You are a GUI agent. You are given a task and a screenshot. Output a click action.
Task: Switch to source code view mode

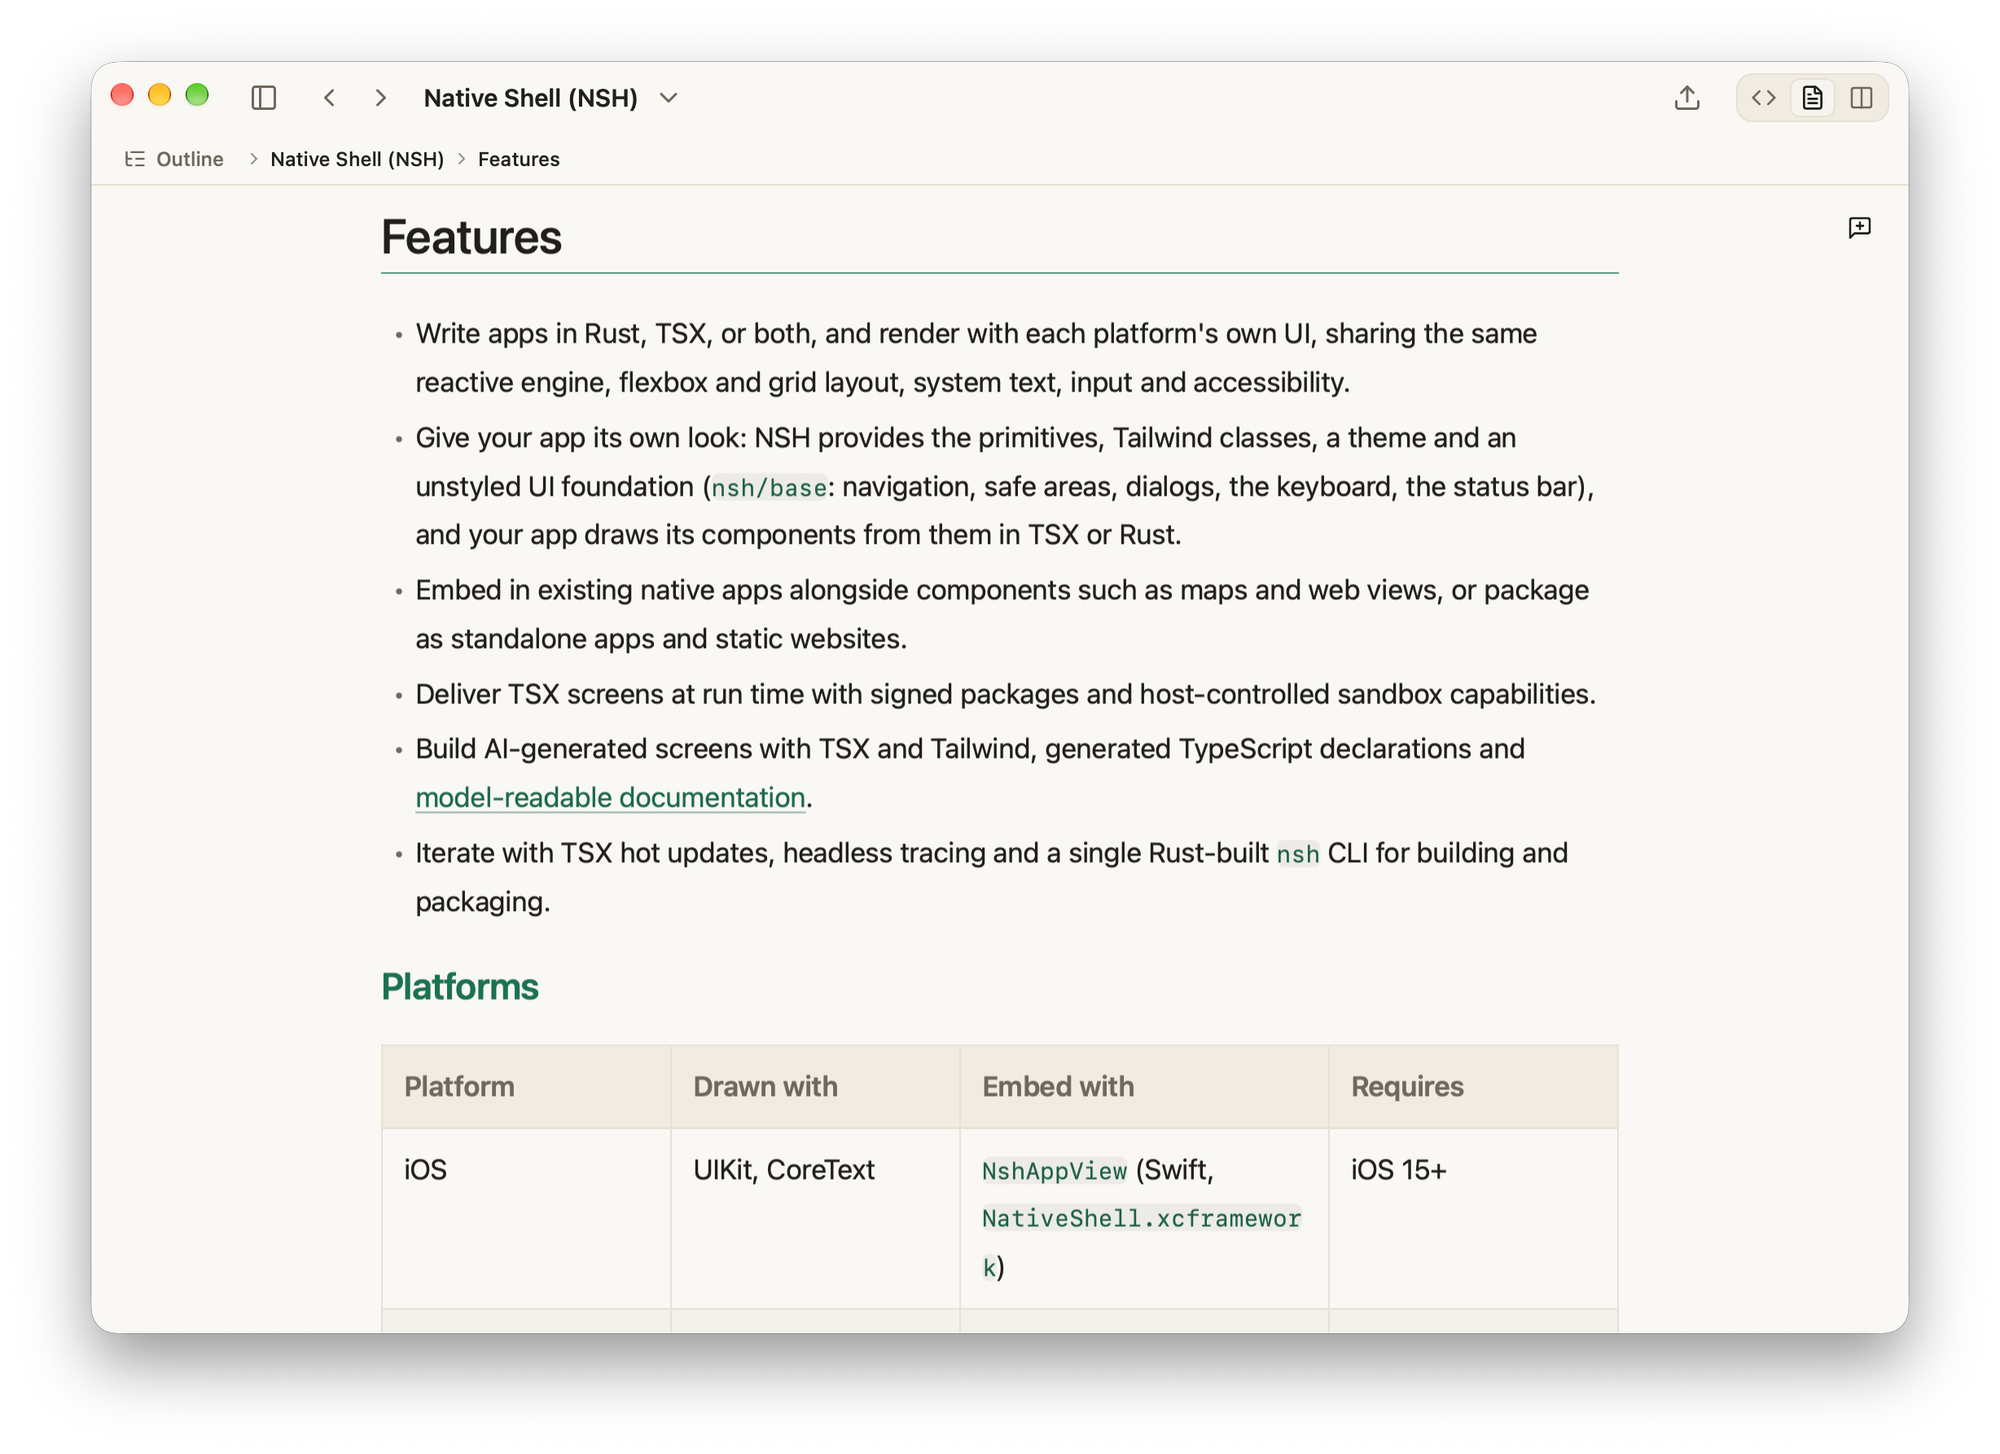[x=1764, y=97]
